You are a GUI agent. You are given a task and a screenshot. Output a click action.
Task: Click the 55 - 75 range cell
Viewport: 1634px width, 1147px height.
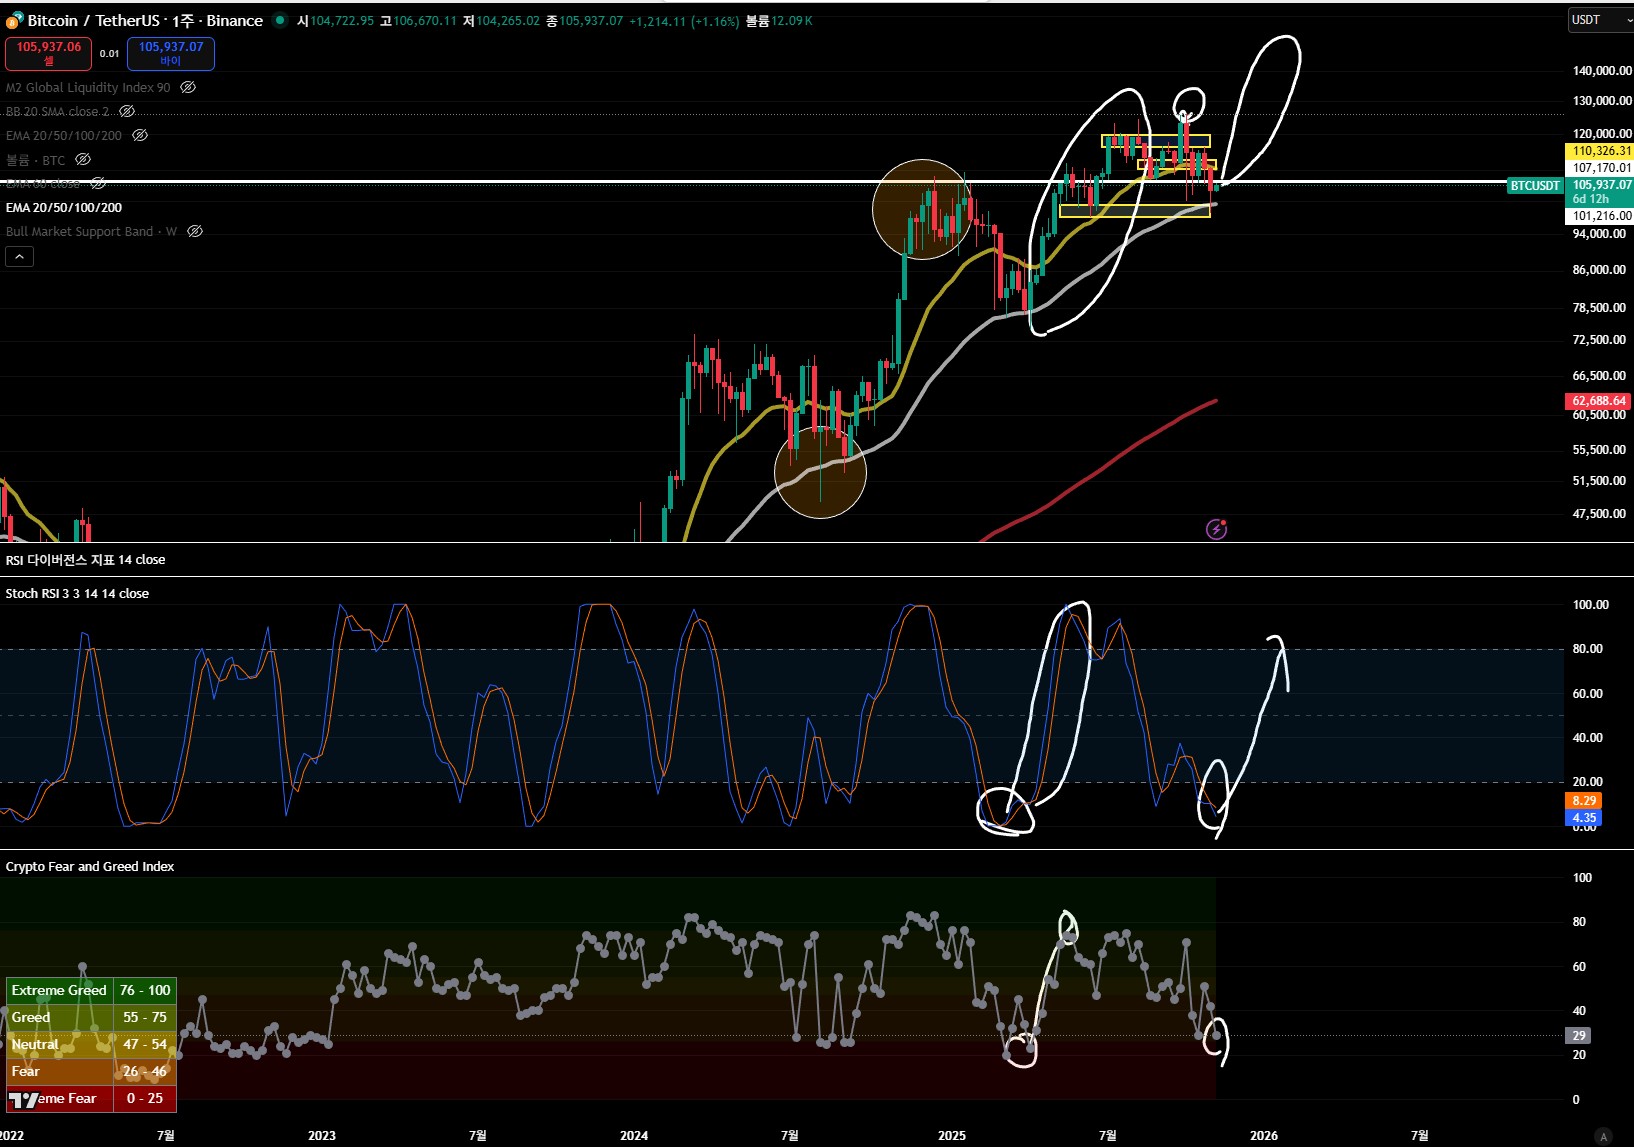coord(145,1017)
